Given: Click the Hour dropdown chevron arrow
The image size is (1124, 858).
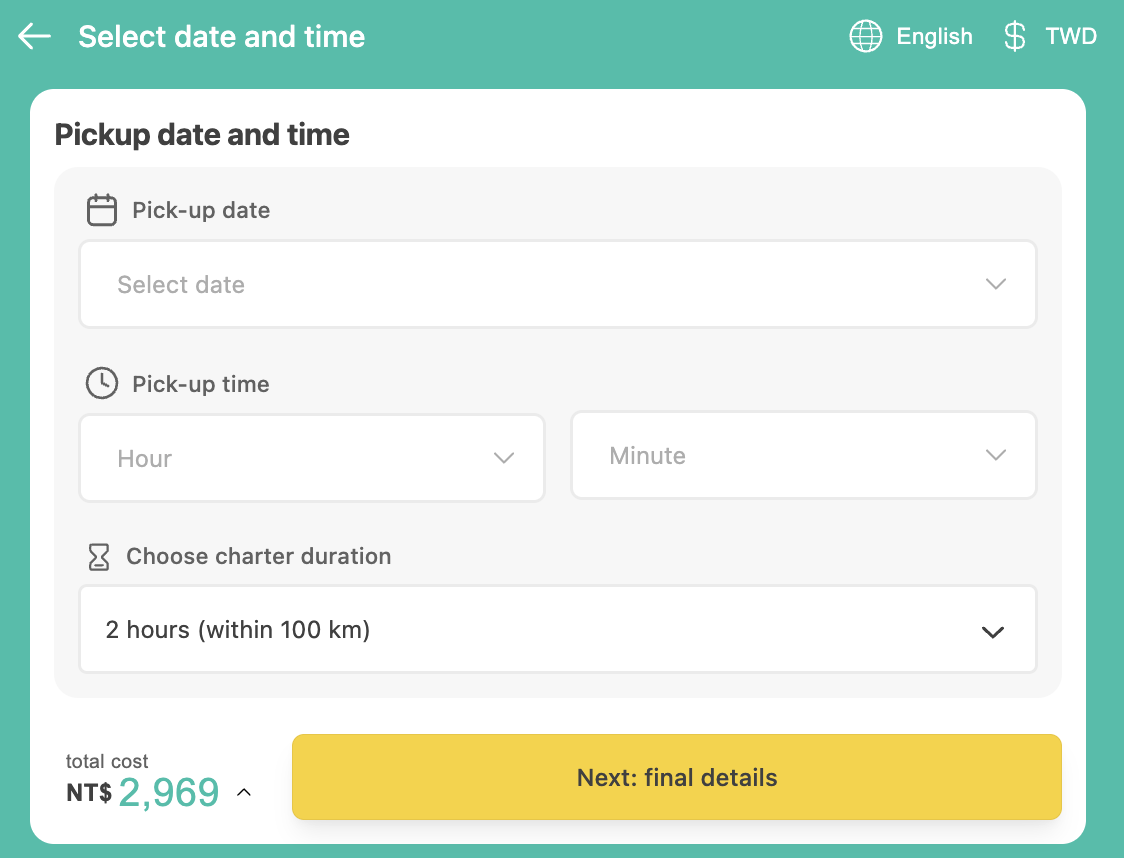Looking at the screenshot, I should point(504,458).
